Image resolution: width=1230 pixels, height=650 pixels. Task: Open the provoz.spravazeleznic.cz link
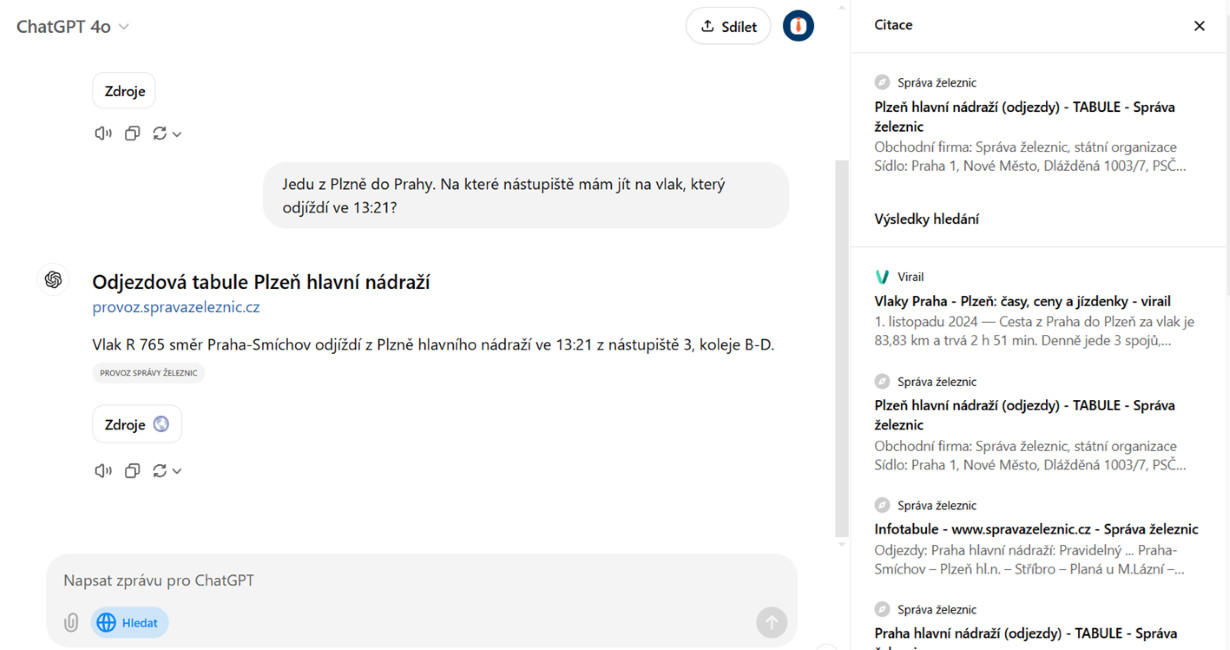(176, 307)
